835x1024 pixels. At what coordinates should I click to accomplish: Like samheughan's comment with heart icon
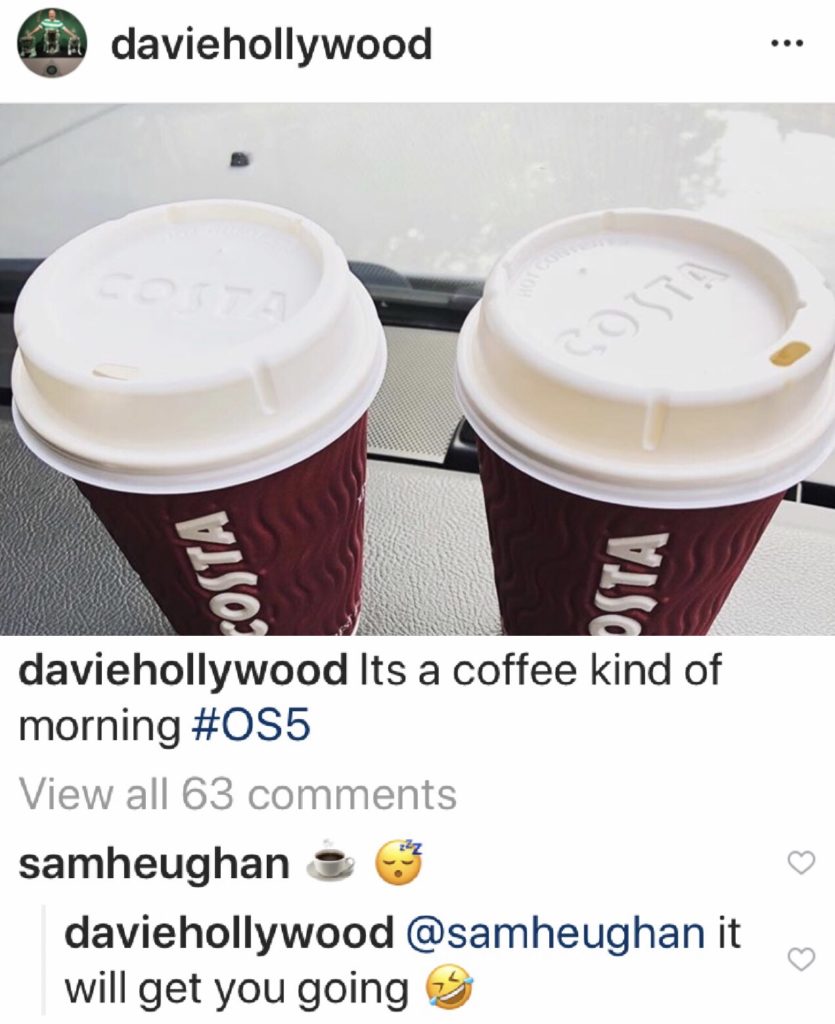click(x=802, y=863)
